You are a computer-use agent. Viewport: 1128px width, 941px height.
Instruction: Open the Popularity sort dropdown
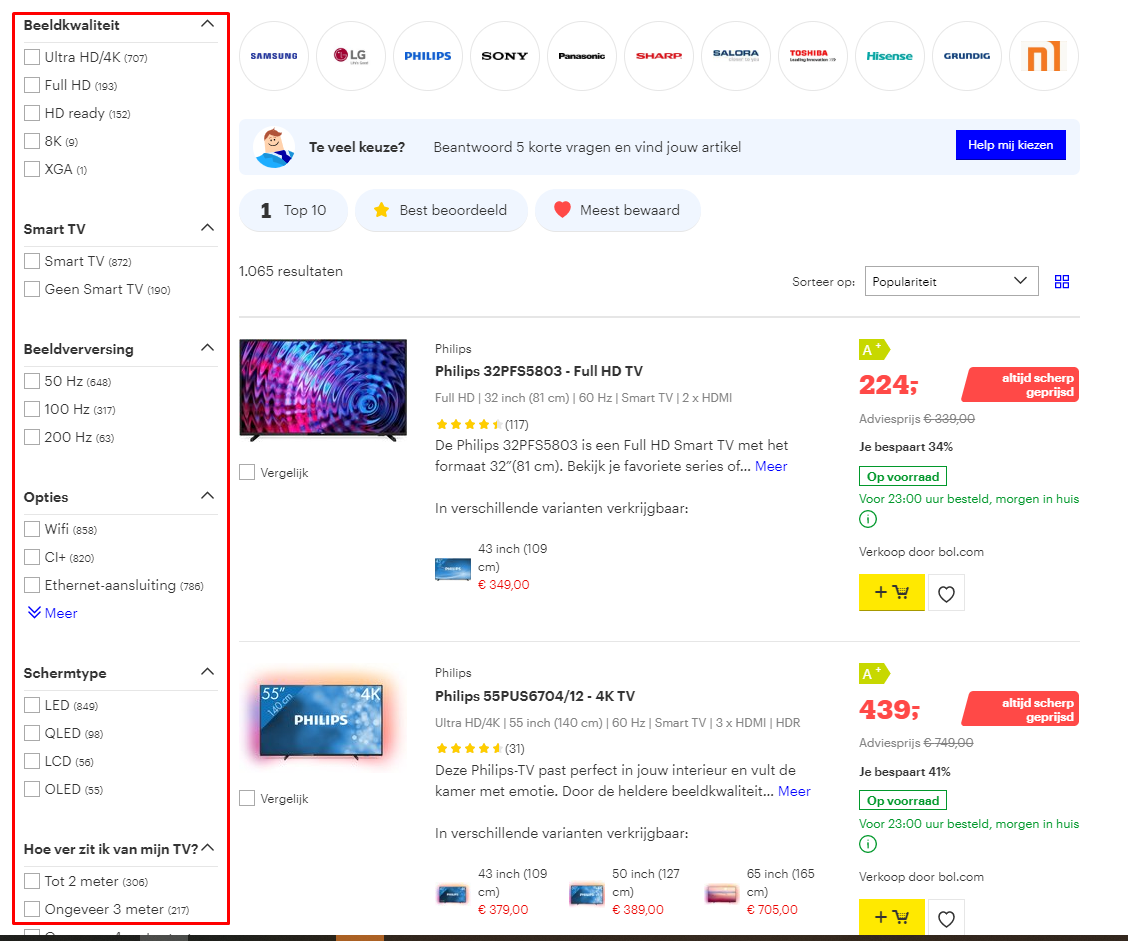tap(950, 282)
